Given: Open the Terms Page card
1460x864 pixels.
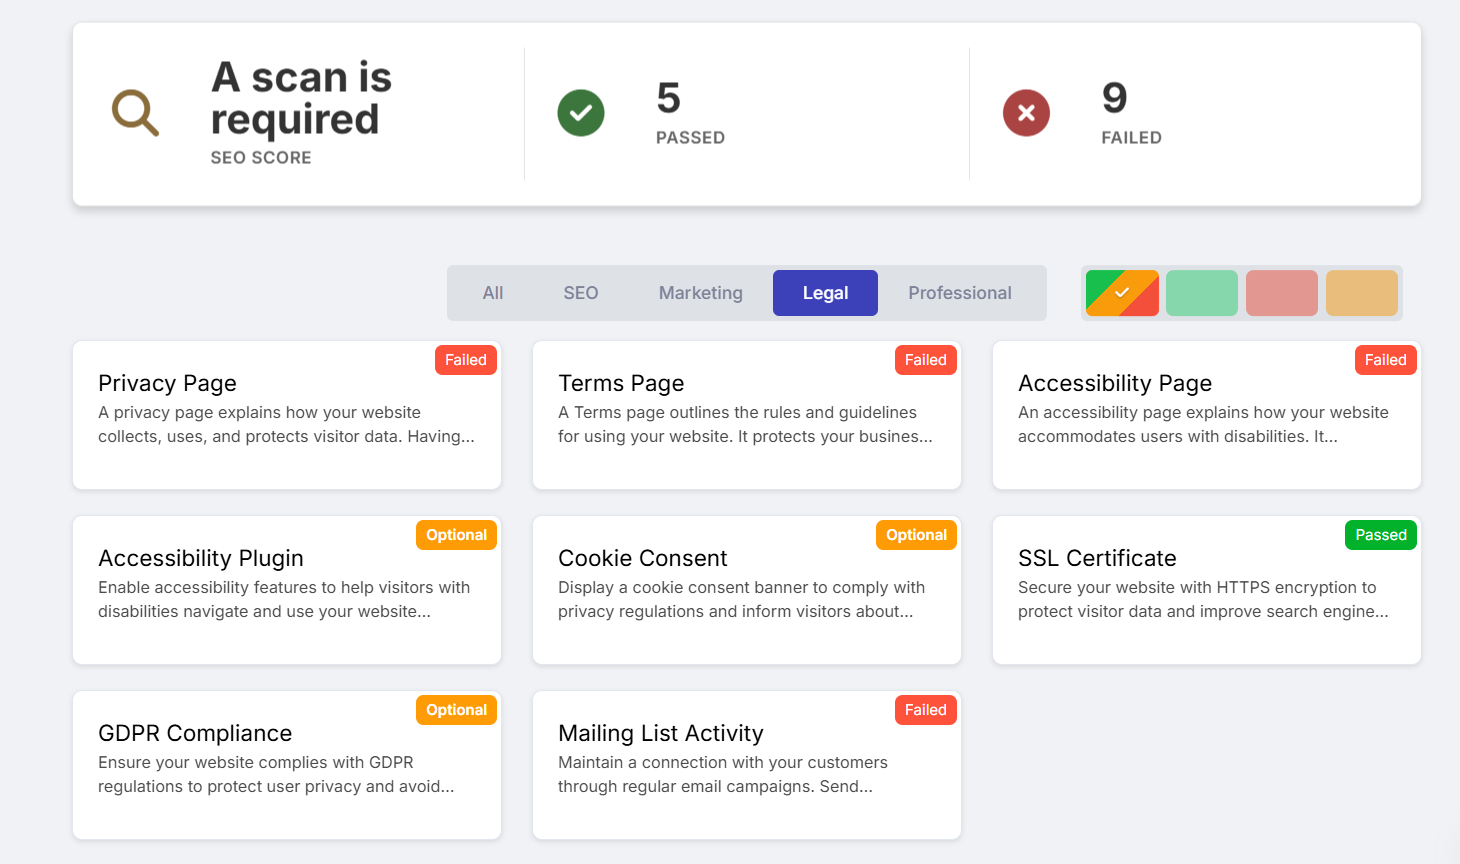Looking at the screenshot, I should coord(747,415).
